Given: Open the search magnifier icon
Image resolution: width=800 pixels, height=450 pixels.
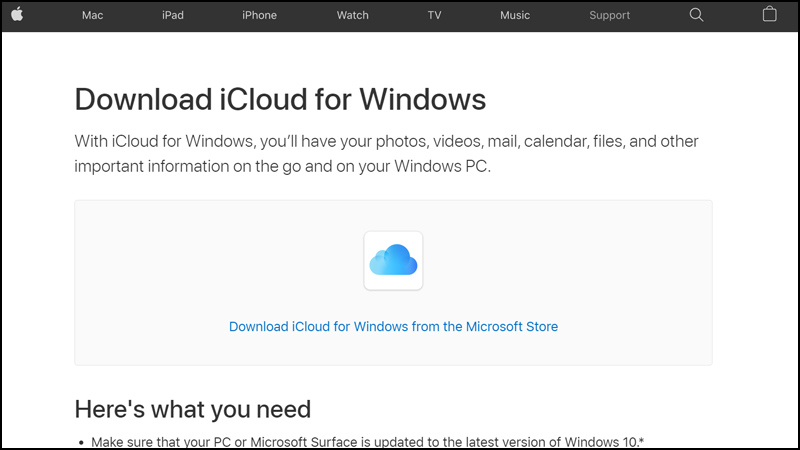Looking at the screenshot, I should point(697,15).
